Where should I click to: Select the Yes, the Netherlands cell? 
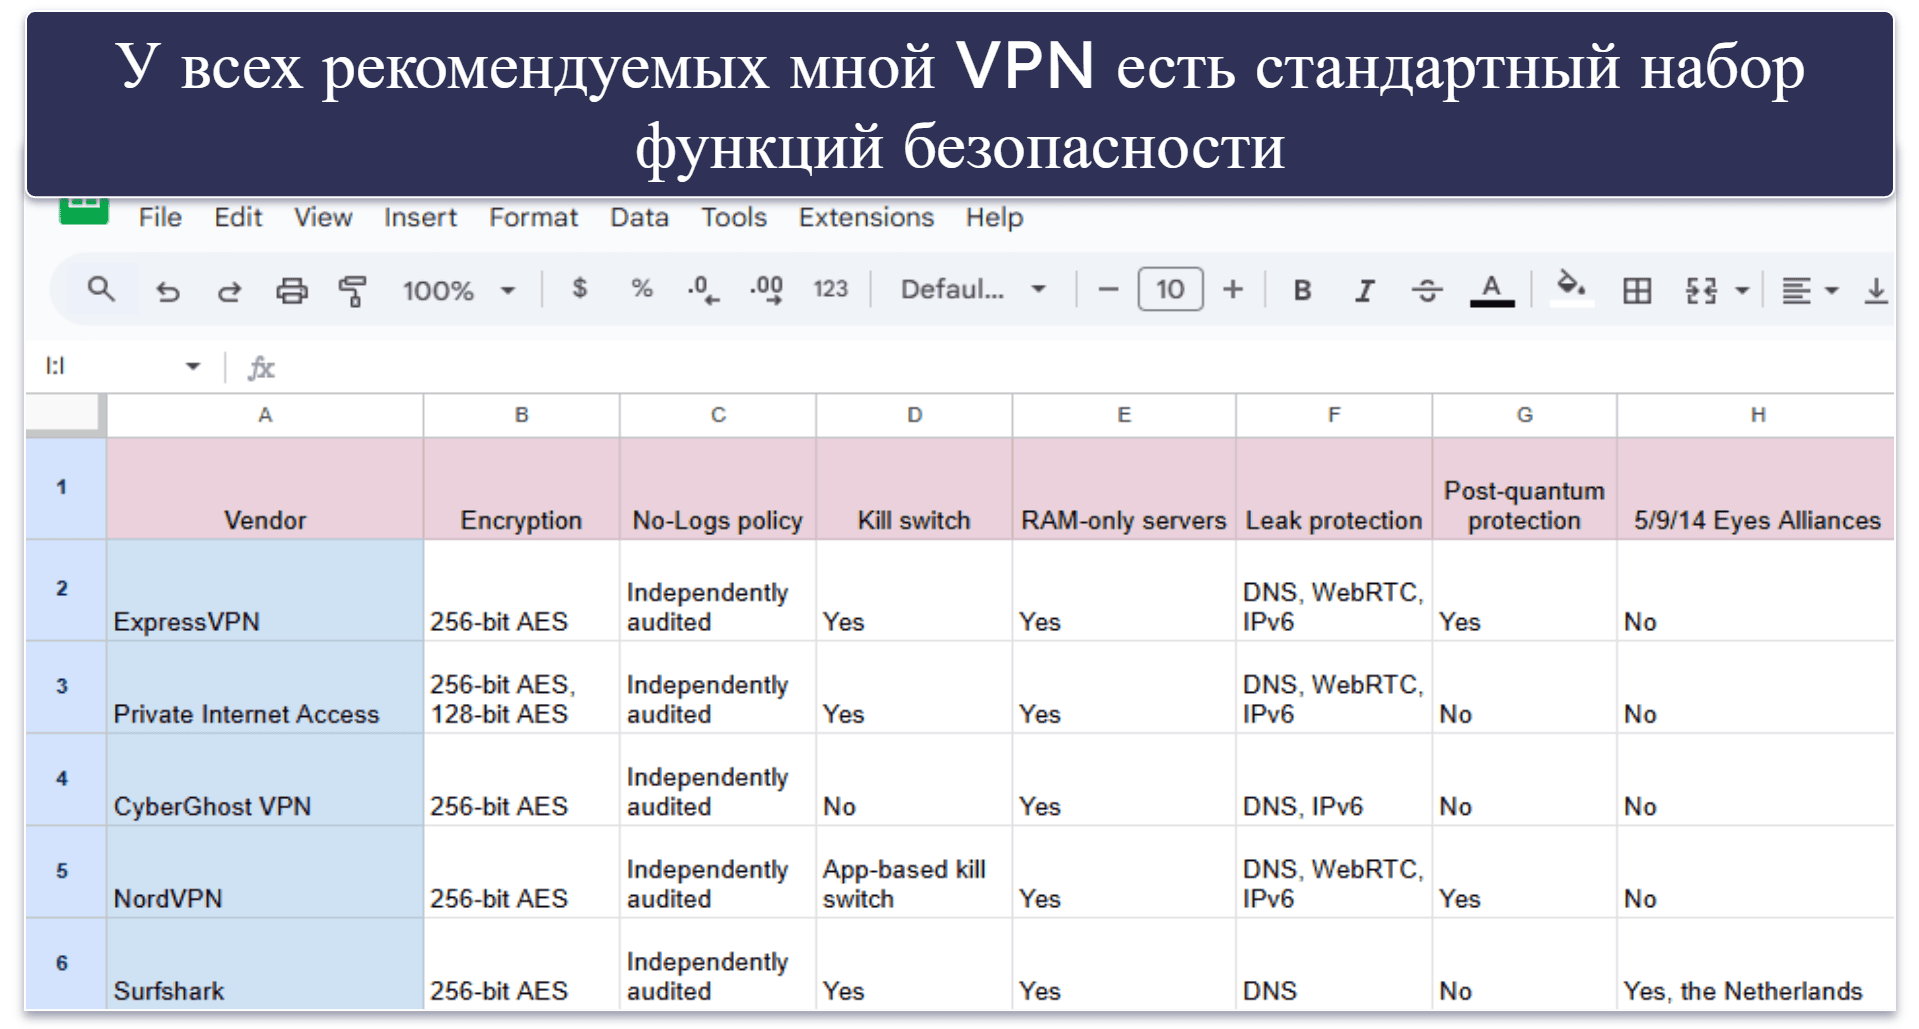1756,964
